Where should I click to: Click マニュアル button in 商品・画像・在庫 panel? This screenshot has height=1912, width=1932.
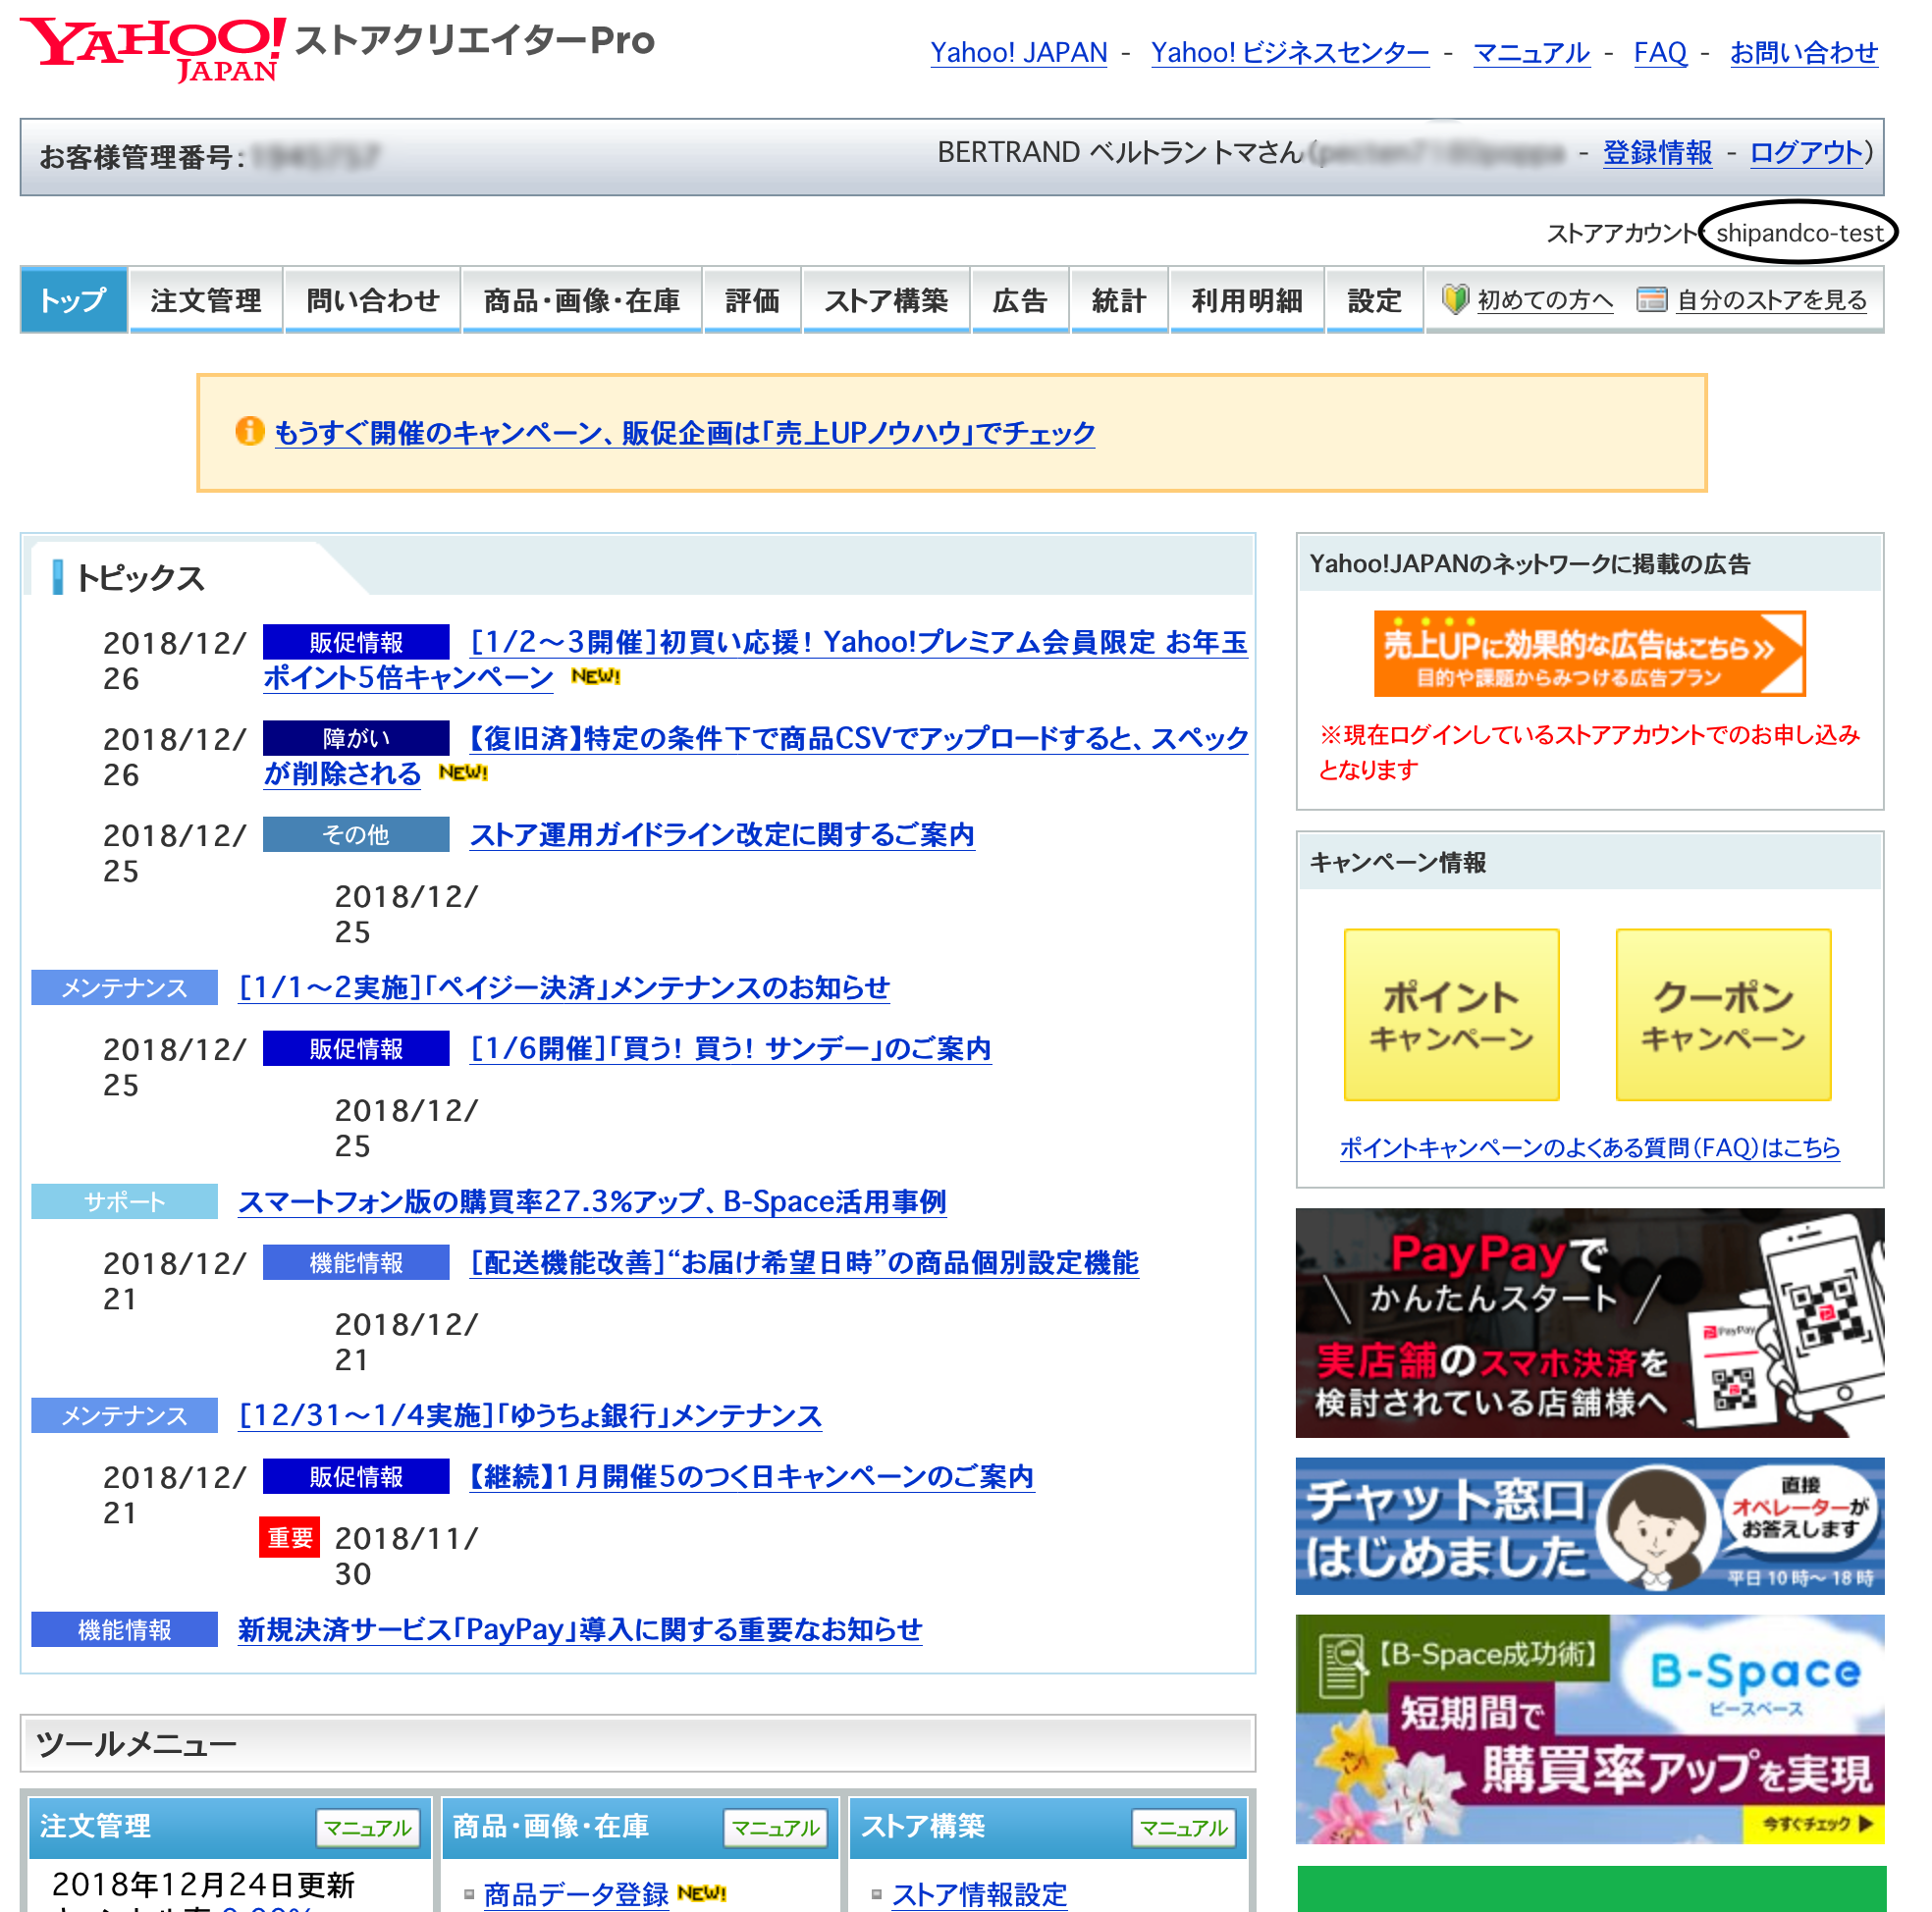(776, 1828)
